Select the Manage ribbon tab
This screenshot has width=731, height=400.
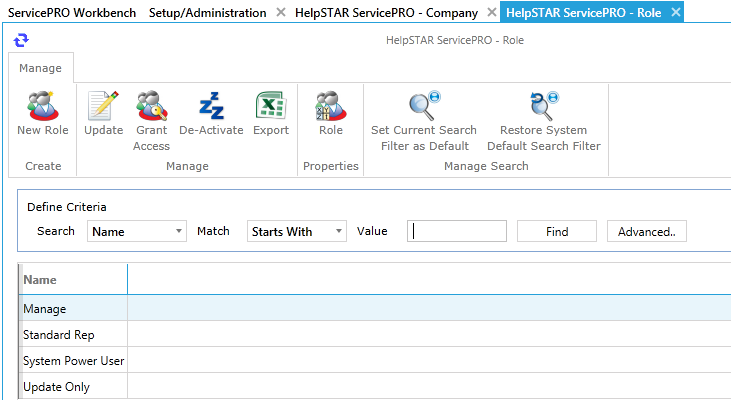click(x=41, y=68)
